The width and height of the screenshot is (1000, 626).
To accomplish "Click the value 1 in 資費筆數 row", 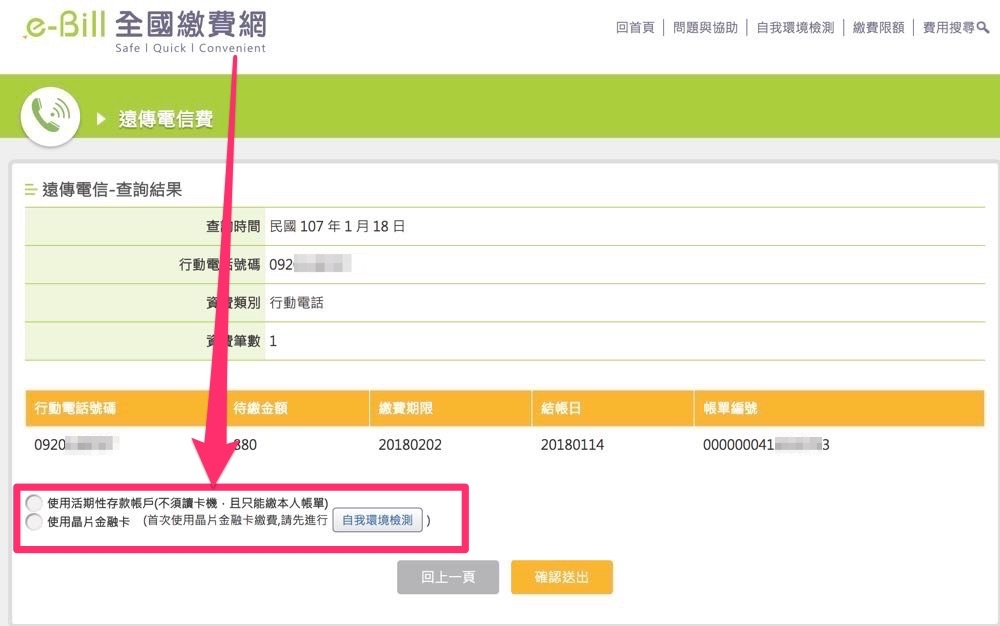I will pyautogui.click(x=273, y=341).
